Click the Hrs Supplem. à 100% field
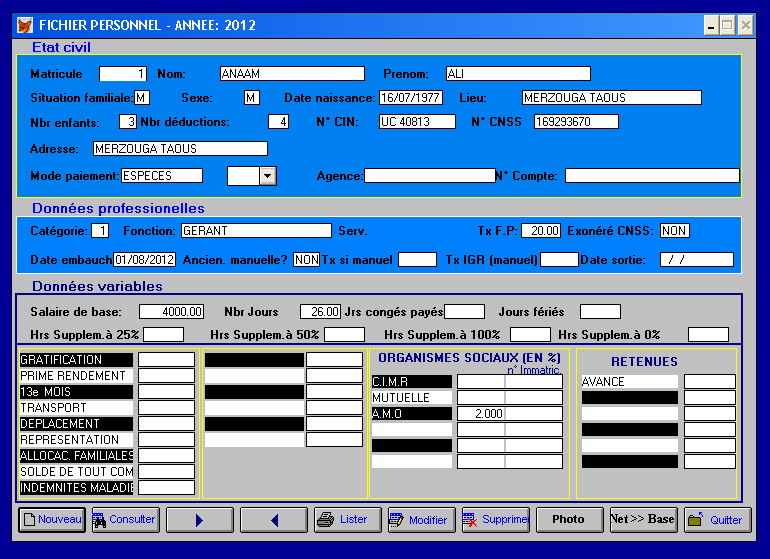This screenshot has height=559, width=770. click(x=530, y=335)
